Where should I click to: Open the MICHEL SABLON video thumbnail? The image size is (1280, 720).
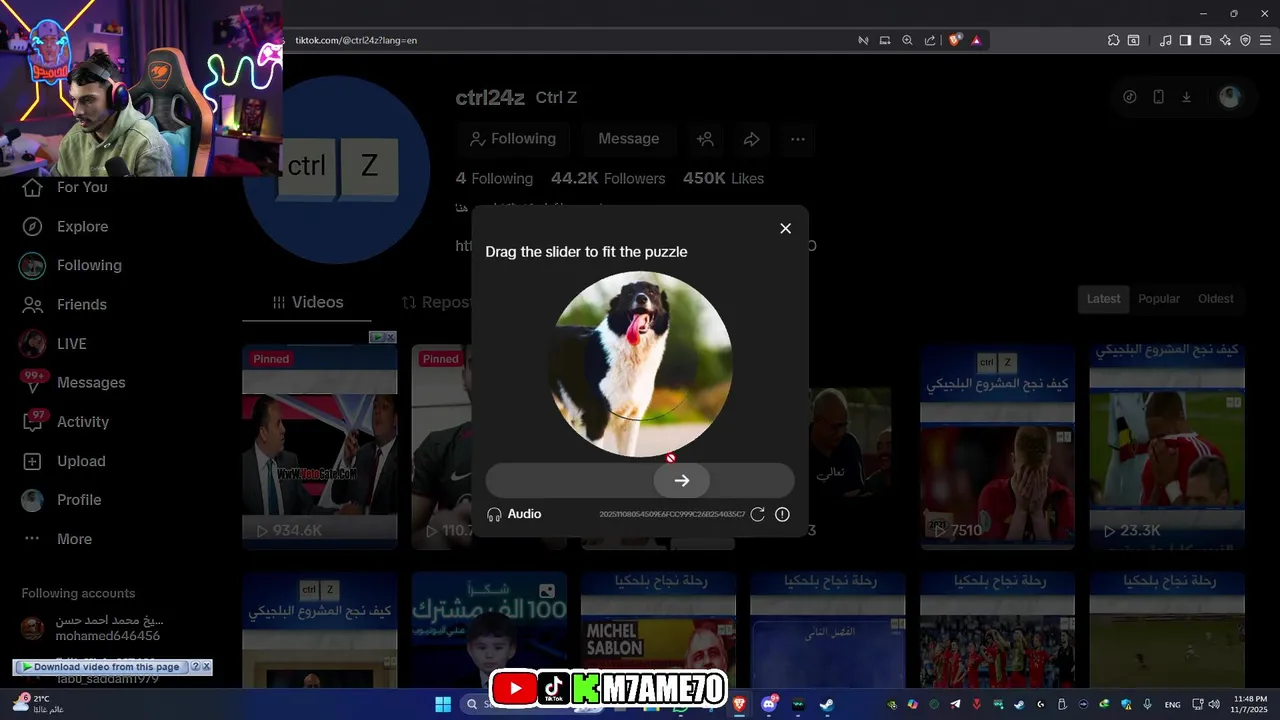coord(658,630)
